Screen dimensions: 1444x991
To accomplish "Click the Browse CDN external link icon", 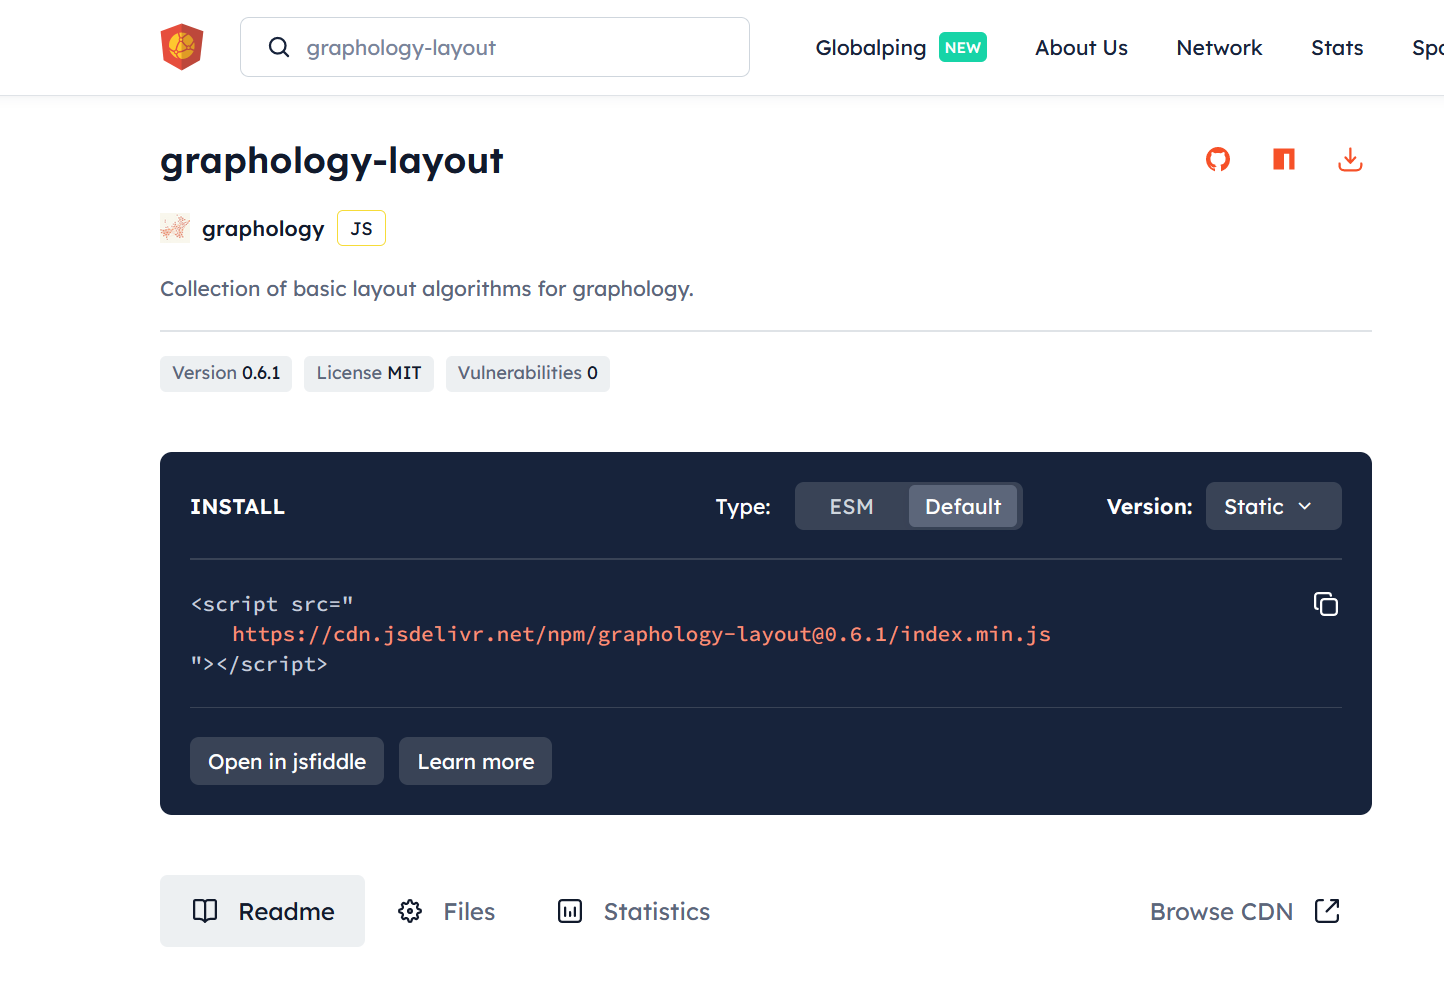I will click(1327, 911).
